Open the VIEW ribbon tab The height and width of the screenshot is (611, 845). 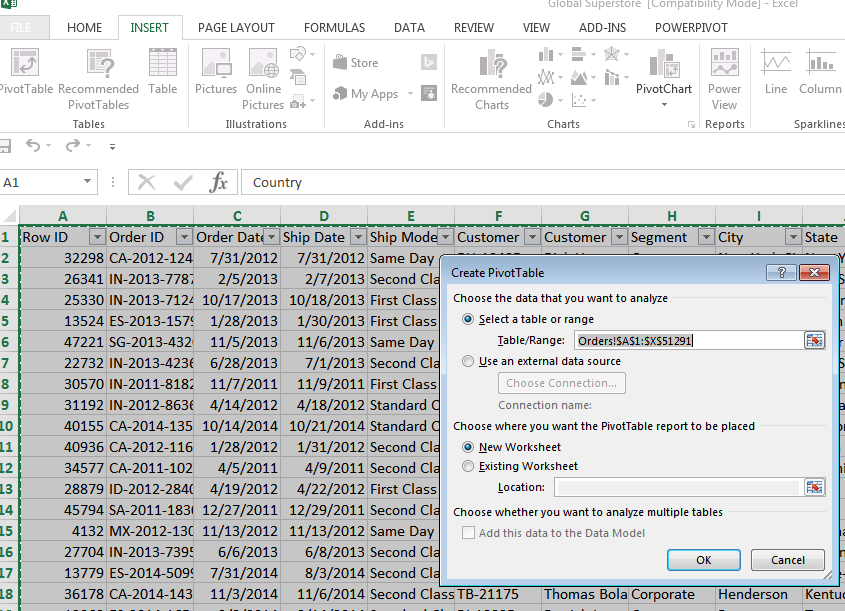click(536, 27)
